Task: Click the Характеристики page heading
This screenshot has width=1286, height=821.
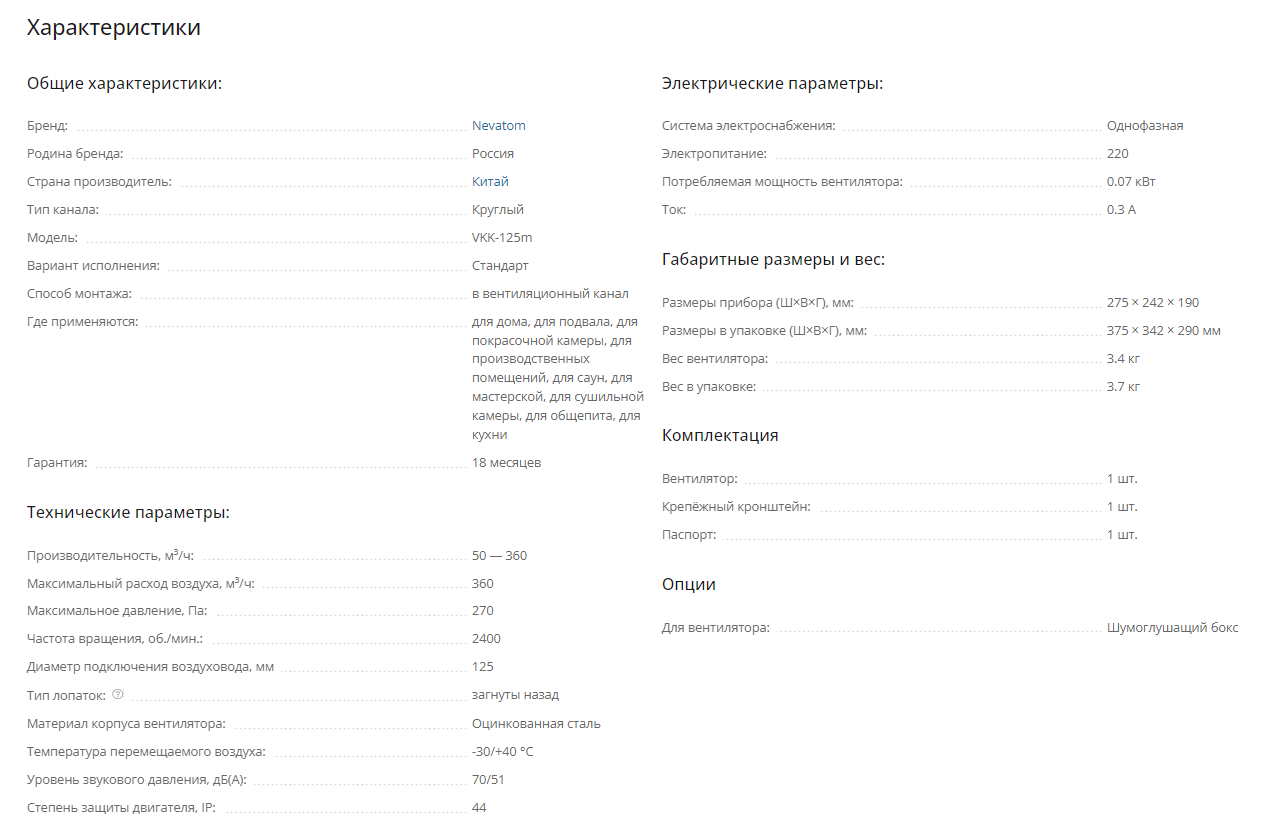Action: point(113,28)
